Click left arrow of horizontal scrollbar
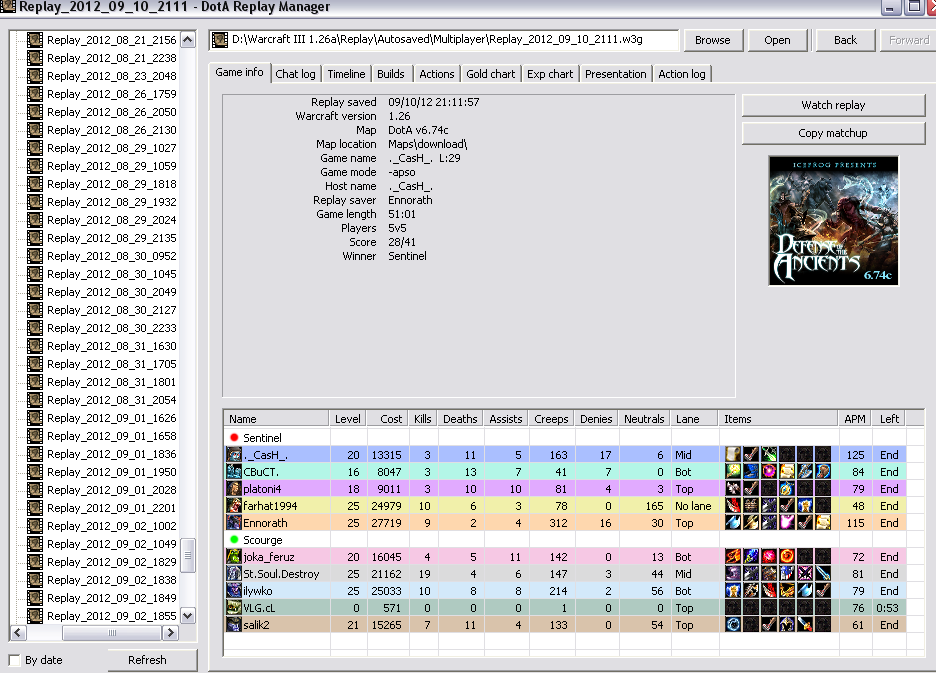The image size is (936, 673). (x=17, y=632)
